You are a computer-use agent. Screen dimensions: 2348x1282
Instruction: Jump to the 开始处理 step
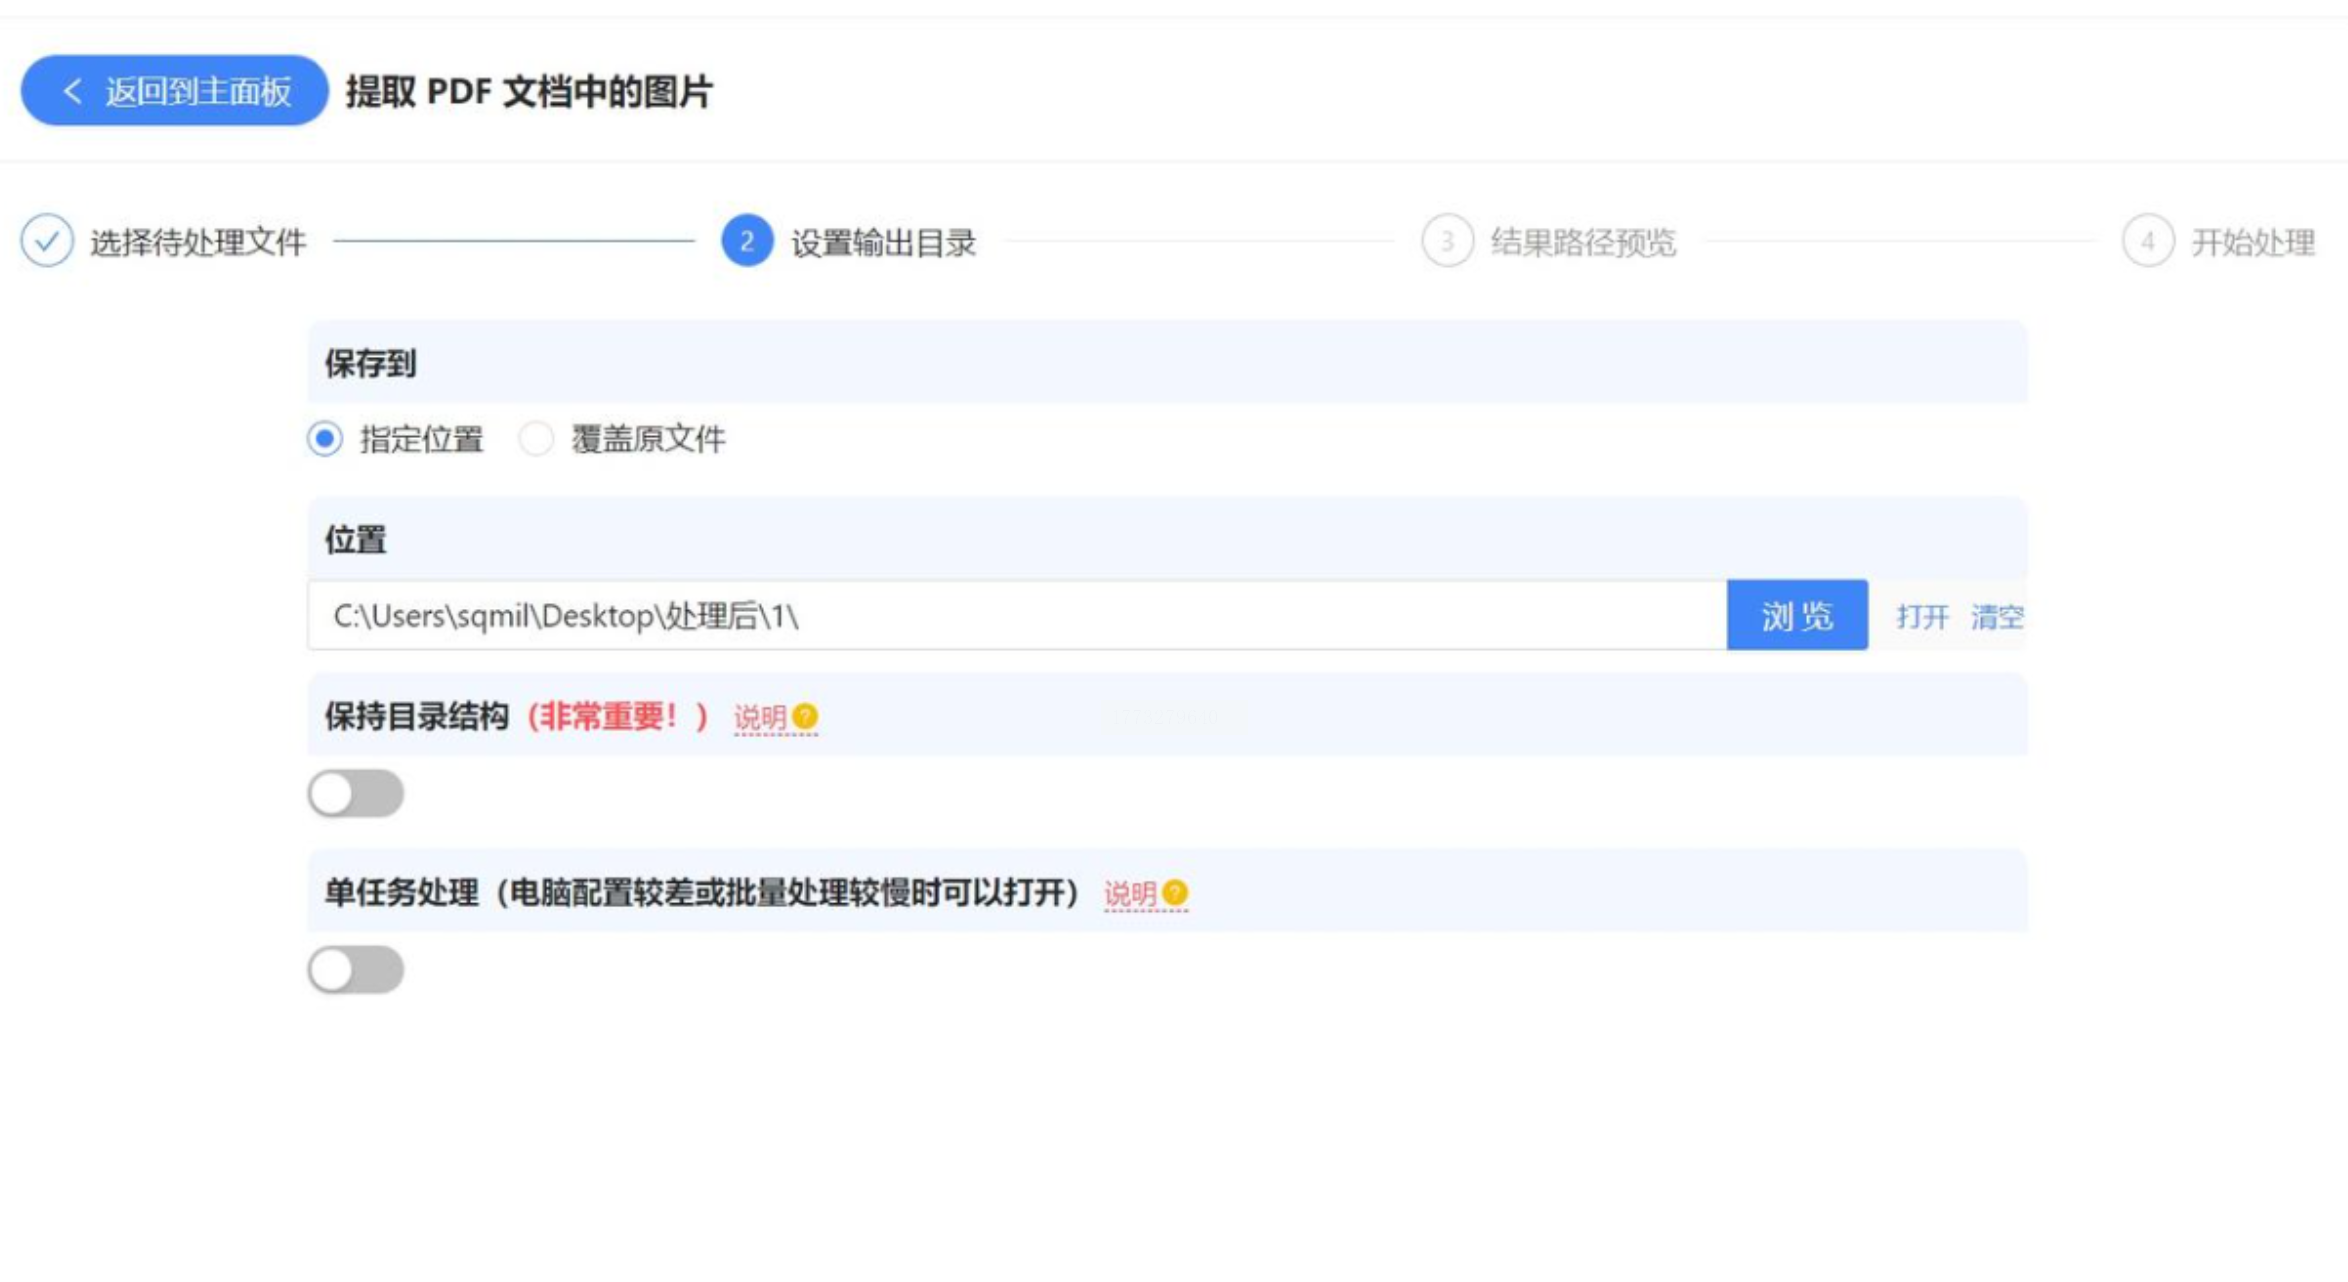pos(2252,242)
